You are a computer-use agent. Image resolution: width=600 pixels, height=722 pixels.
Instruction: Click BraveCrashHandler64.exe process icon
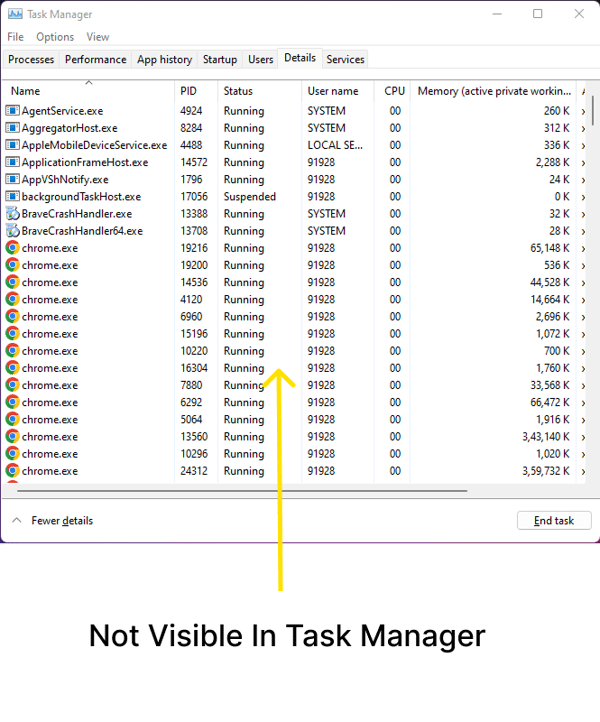[x=13, y=231]
